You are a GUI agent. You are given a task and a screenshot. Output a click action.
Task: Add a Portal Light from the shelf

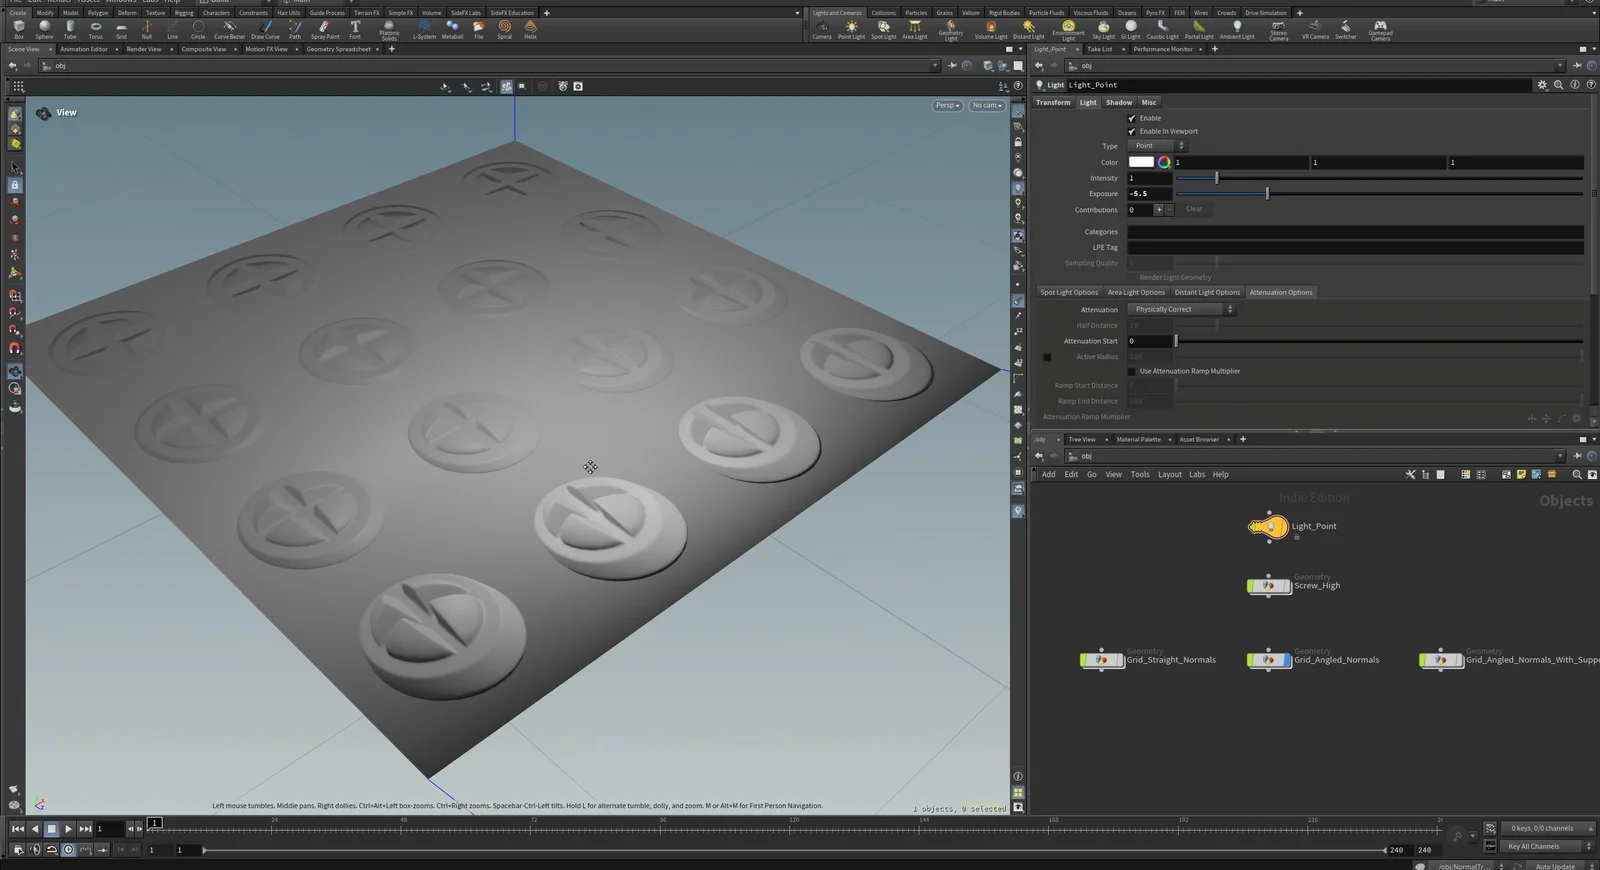[x=1199, y=30]
